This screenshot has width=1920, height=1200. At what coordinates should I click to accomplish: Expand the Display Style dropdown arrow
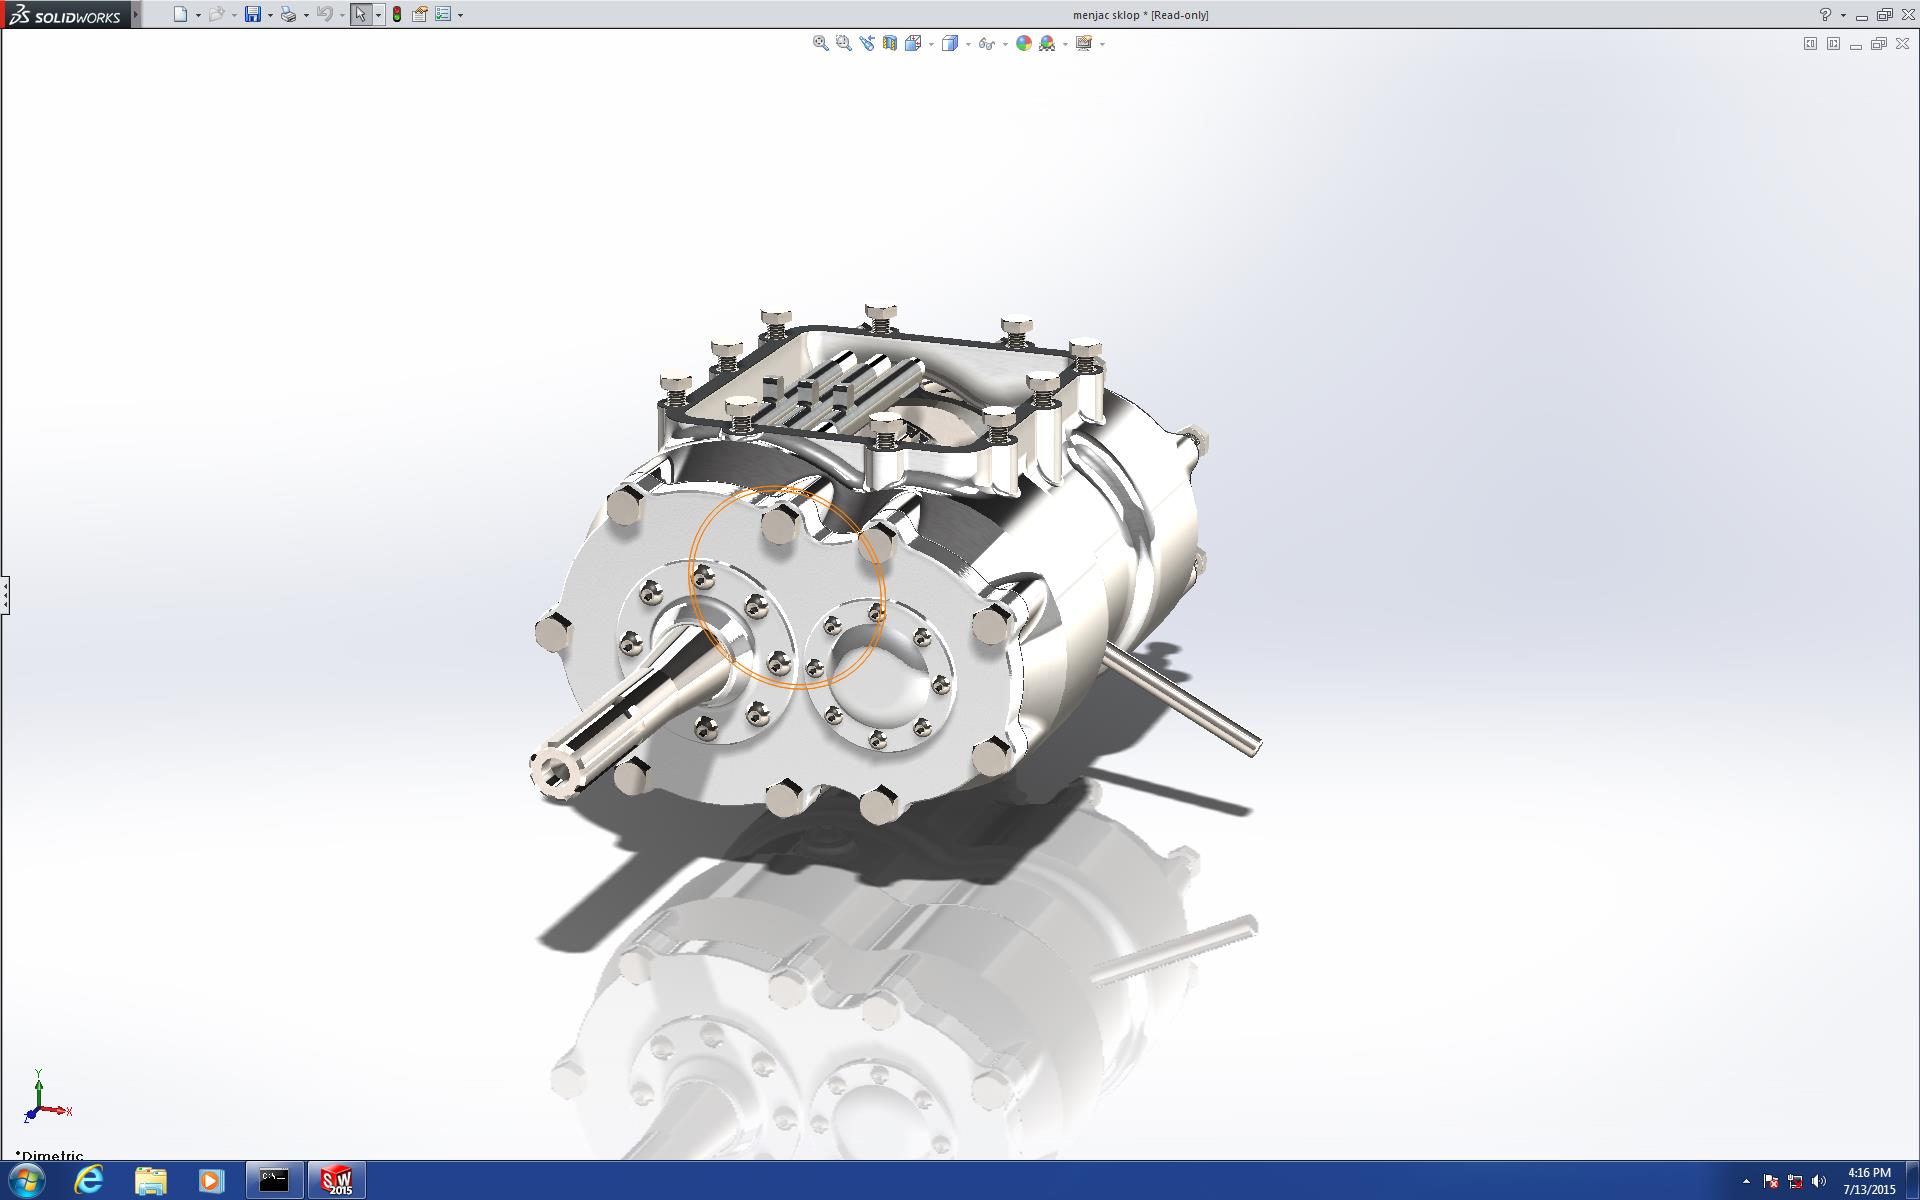968,44
